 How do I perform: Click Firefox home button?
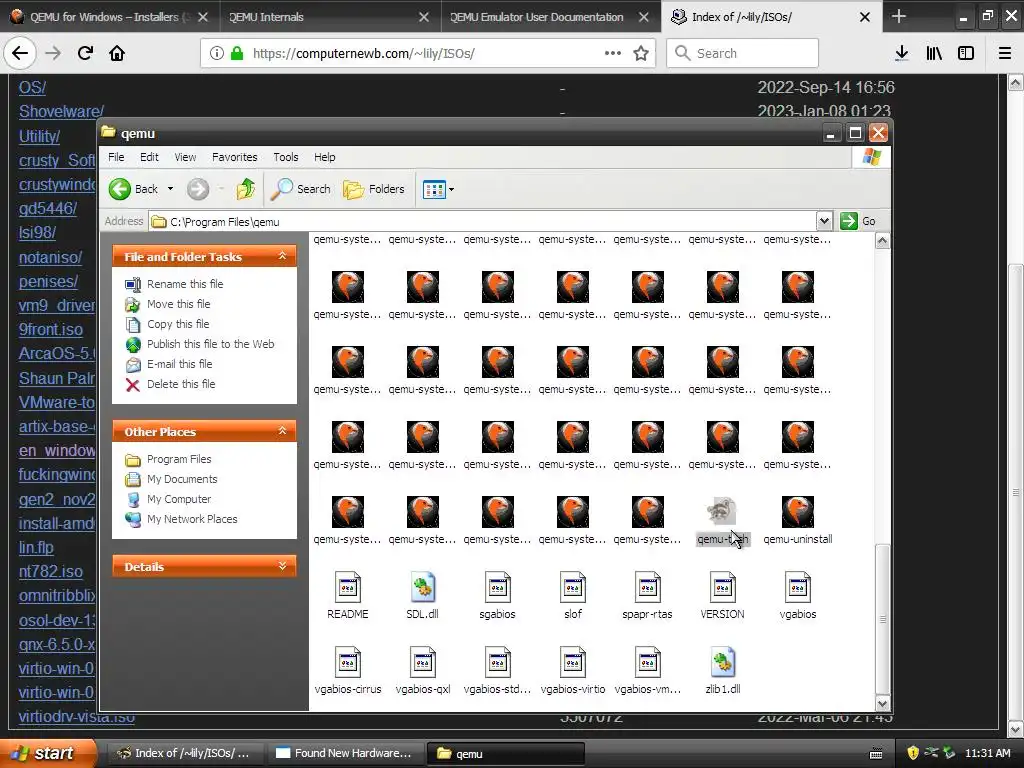[117, 53]
